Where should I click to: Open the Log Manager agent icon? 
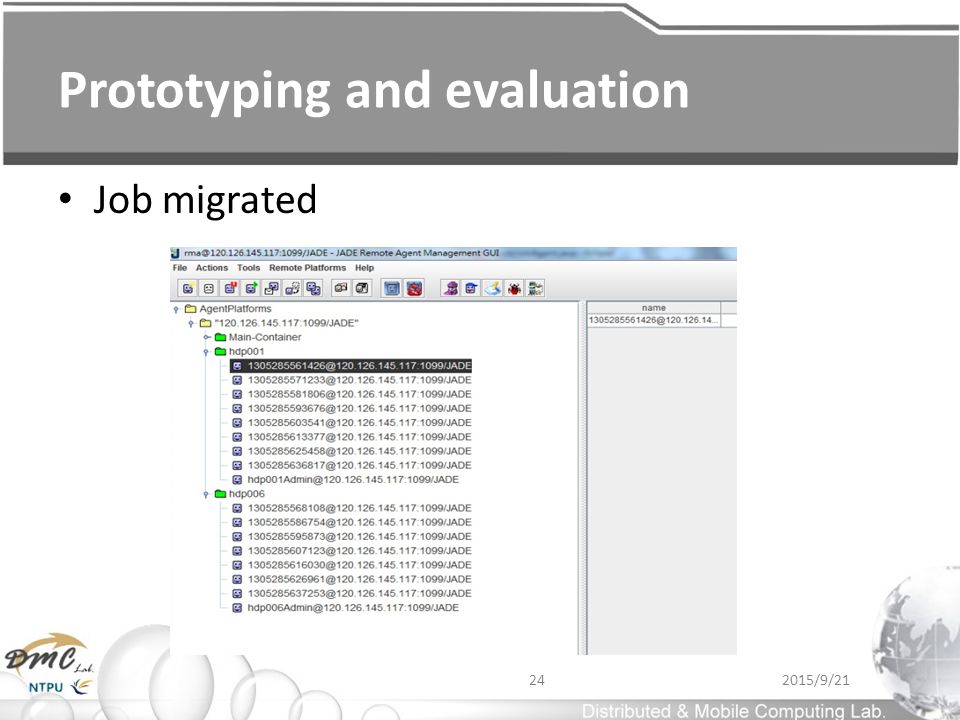point(492,288)
